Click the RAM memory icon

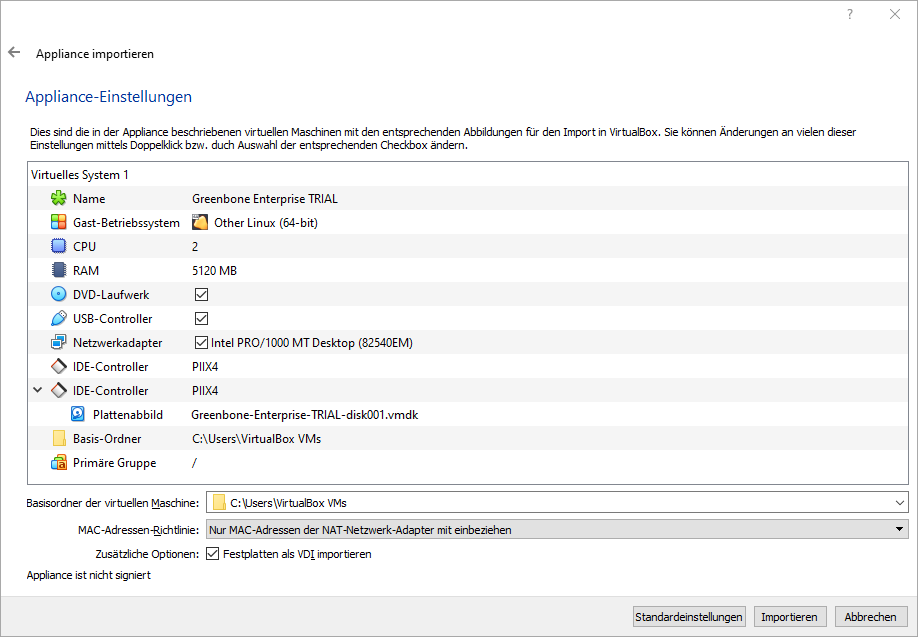tap(59, 270)
